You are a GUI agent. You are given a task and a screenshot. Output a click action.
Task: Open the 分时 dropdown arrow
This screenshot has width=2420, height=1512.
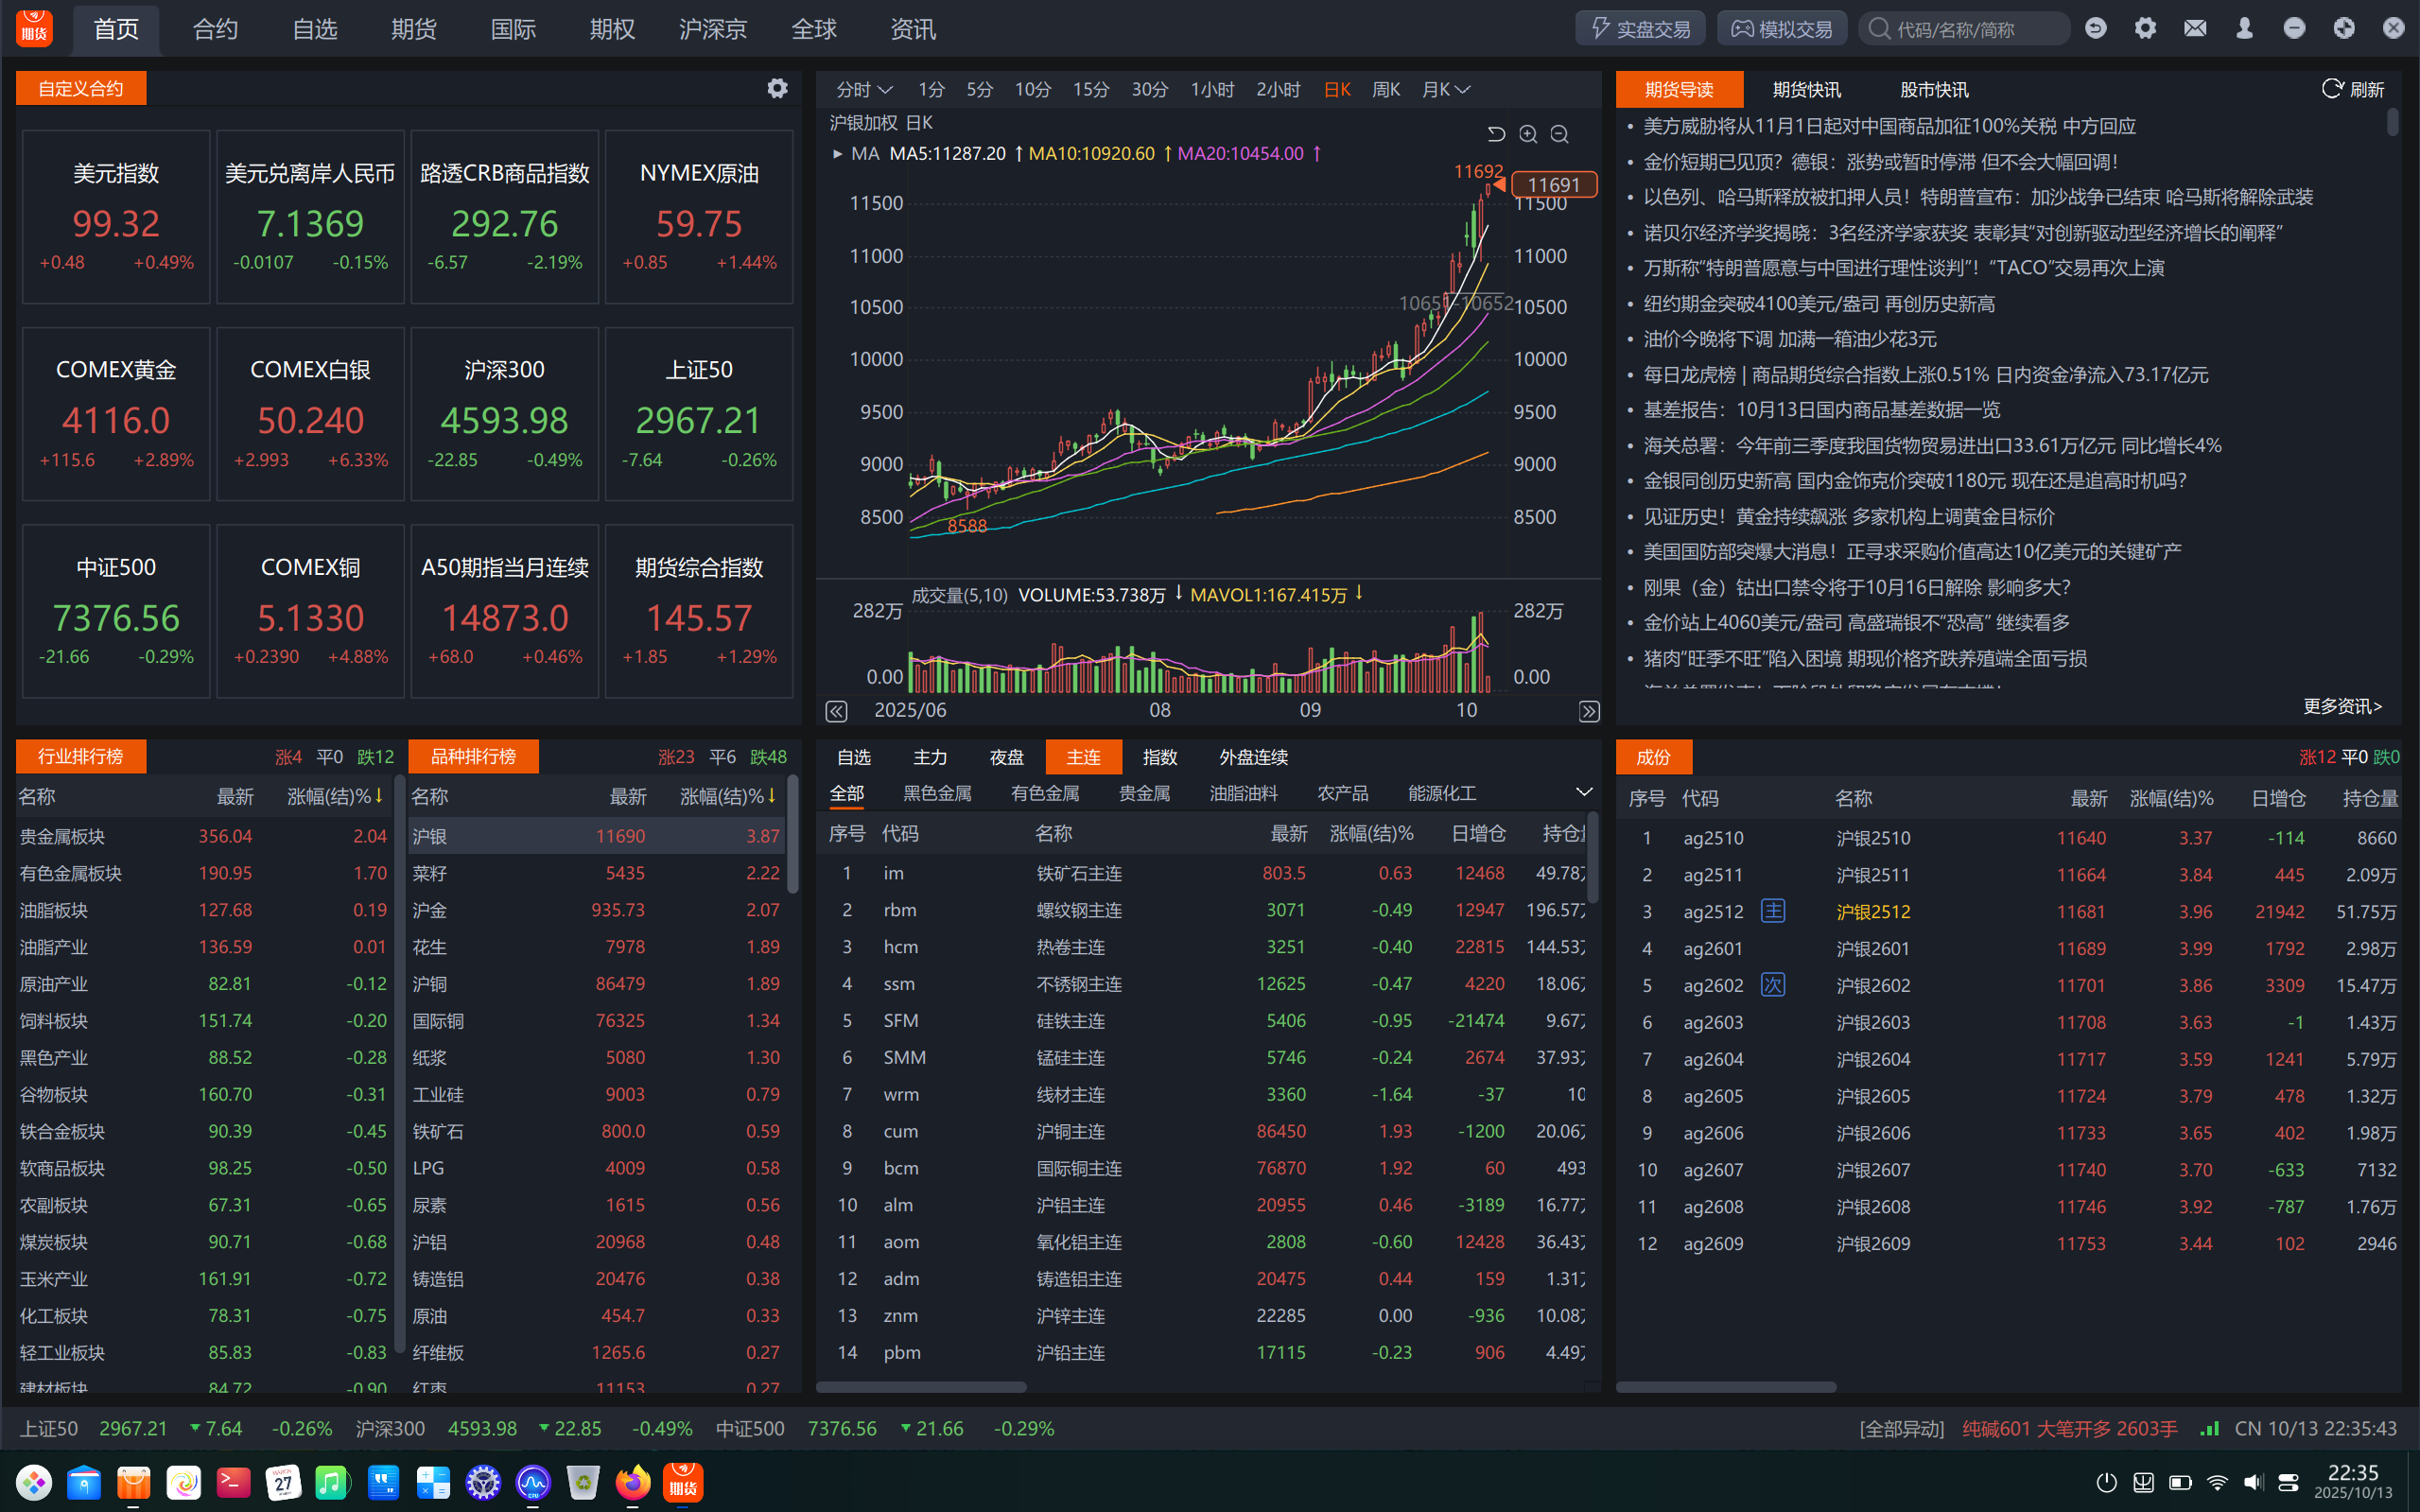[x=885, y=90]
